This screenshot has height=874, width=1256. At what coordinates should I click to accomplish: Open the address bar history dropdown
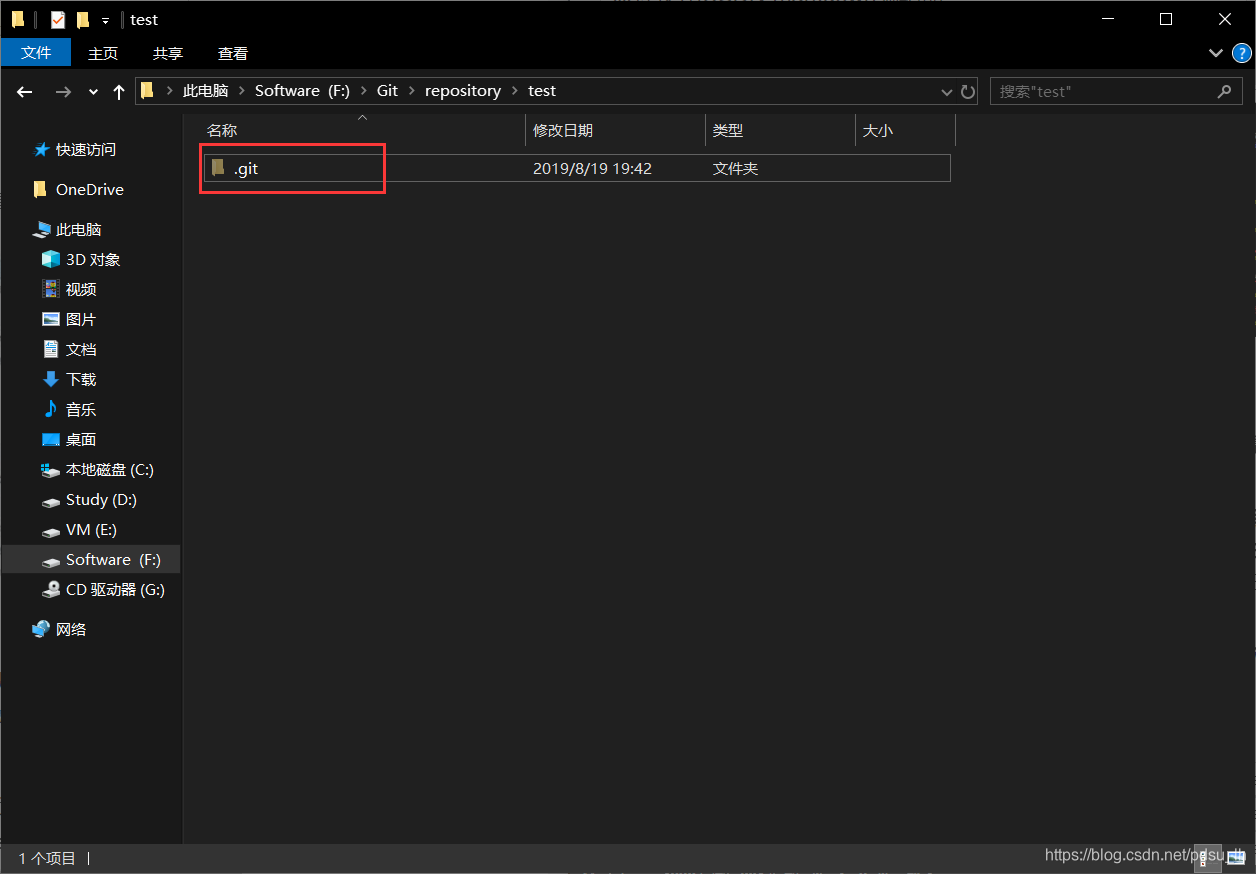click(947, 91)
